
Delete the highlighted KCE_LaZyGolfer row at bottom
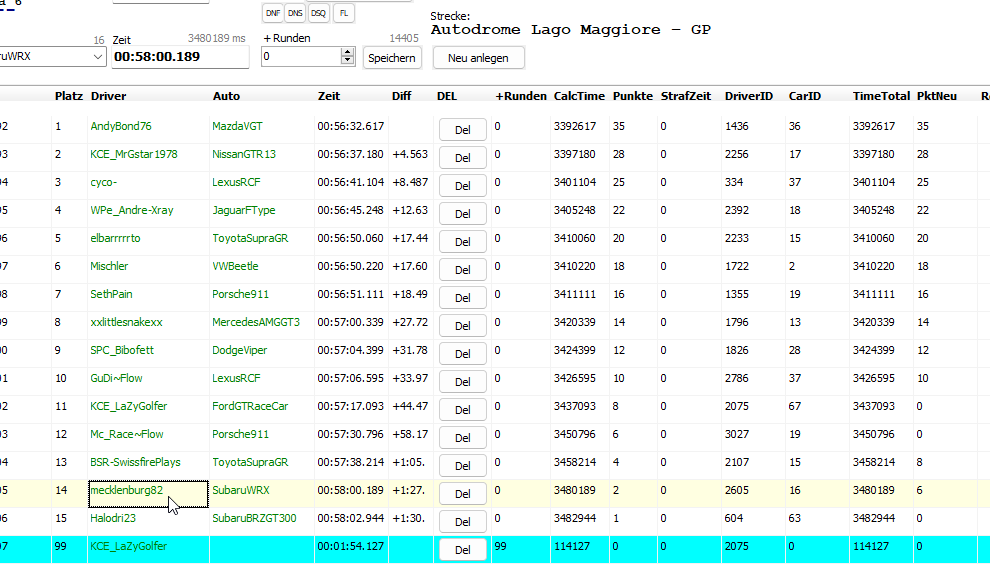[462, 549]
